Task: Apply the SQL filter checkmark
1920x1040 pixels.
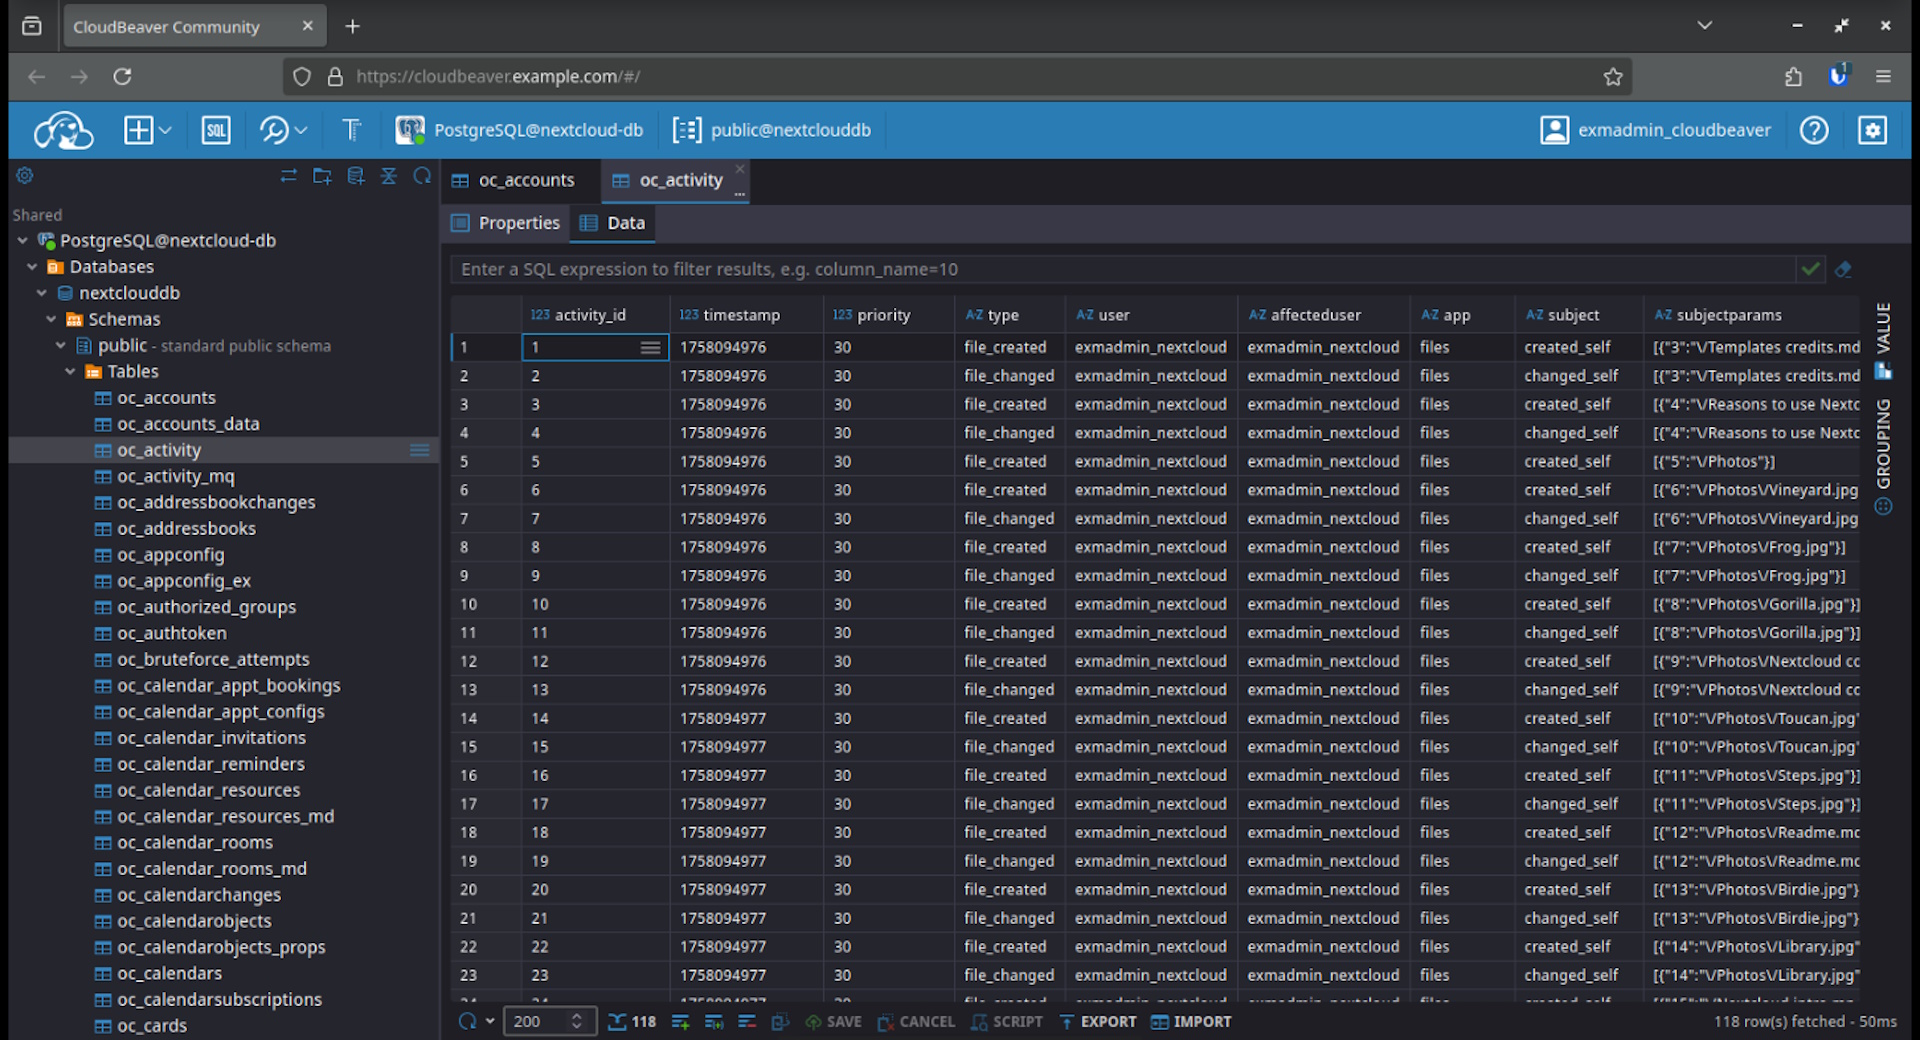Action: click(x=1809, y=269)
